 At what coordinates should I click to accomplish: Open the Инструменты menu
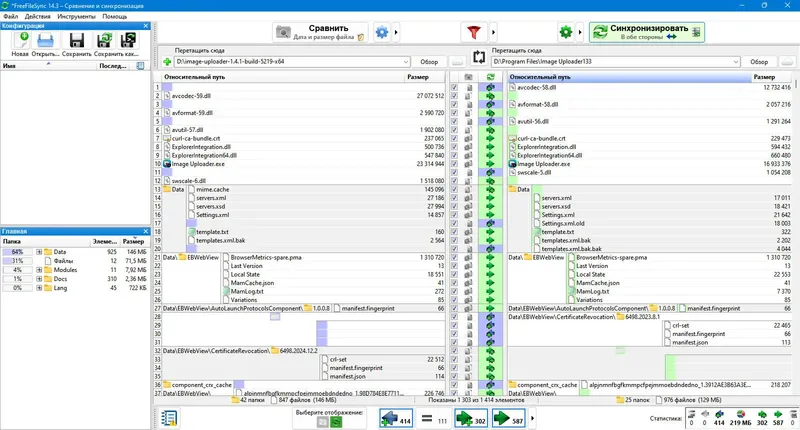(x=76, y=16)
